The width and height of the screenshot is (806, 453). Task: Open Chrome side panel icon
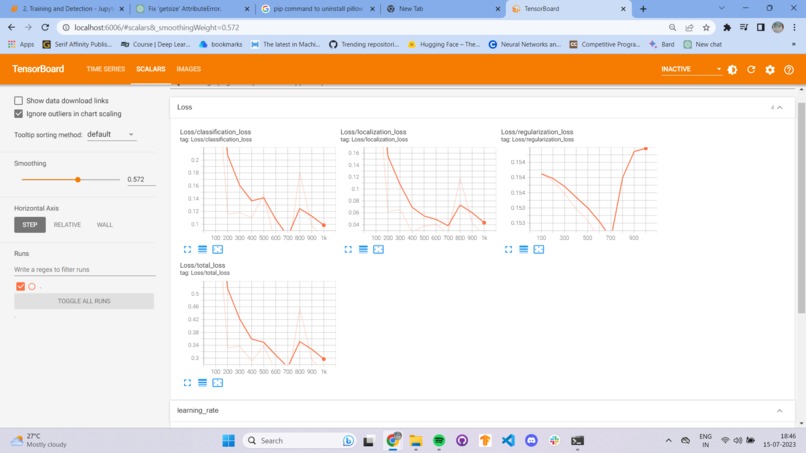(761, 27)
